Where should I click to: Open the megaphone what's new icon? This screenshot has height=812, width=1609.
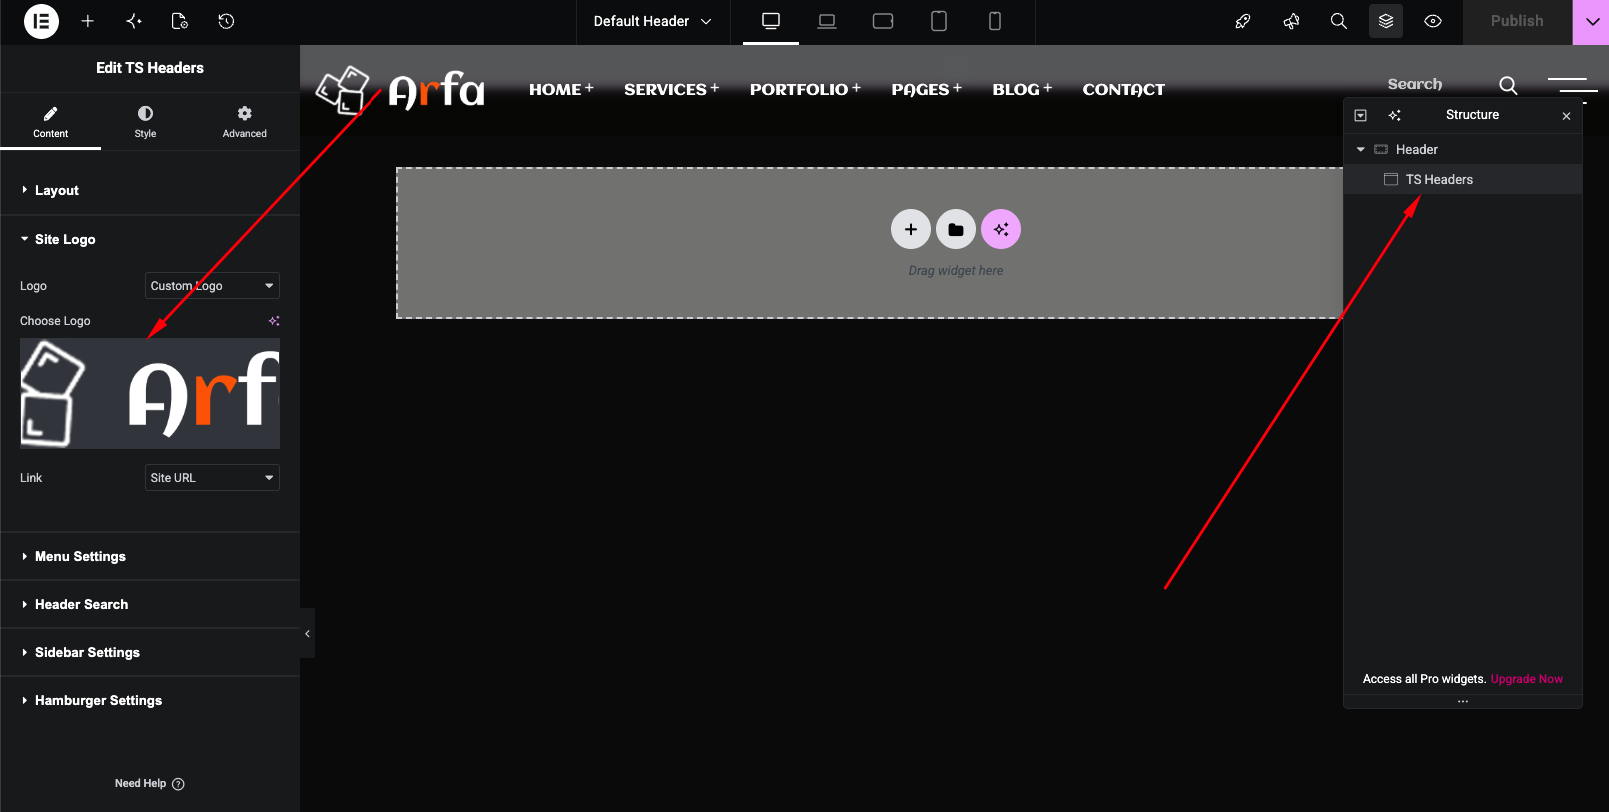[1291, 21]
